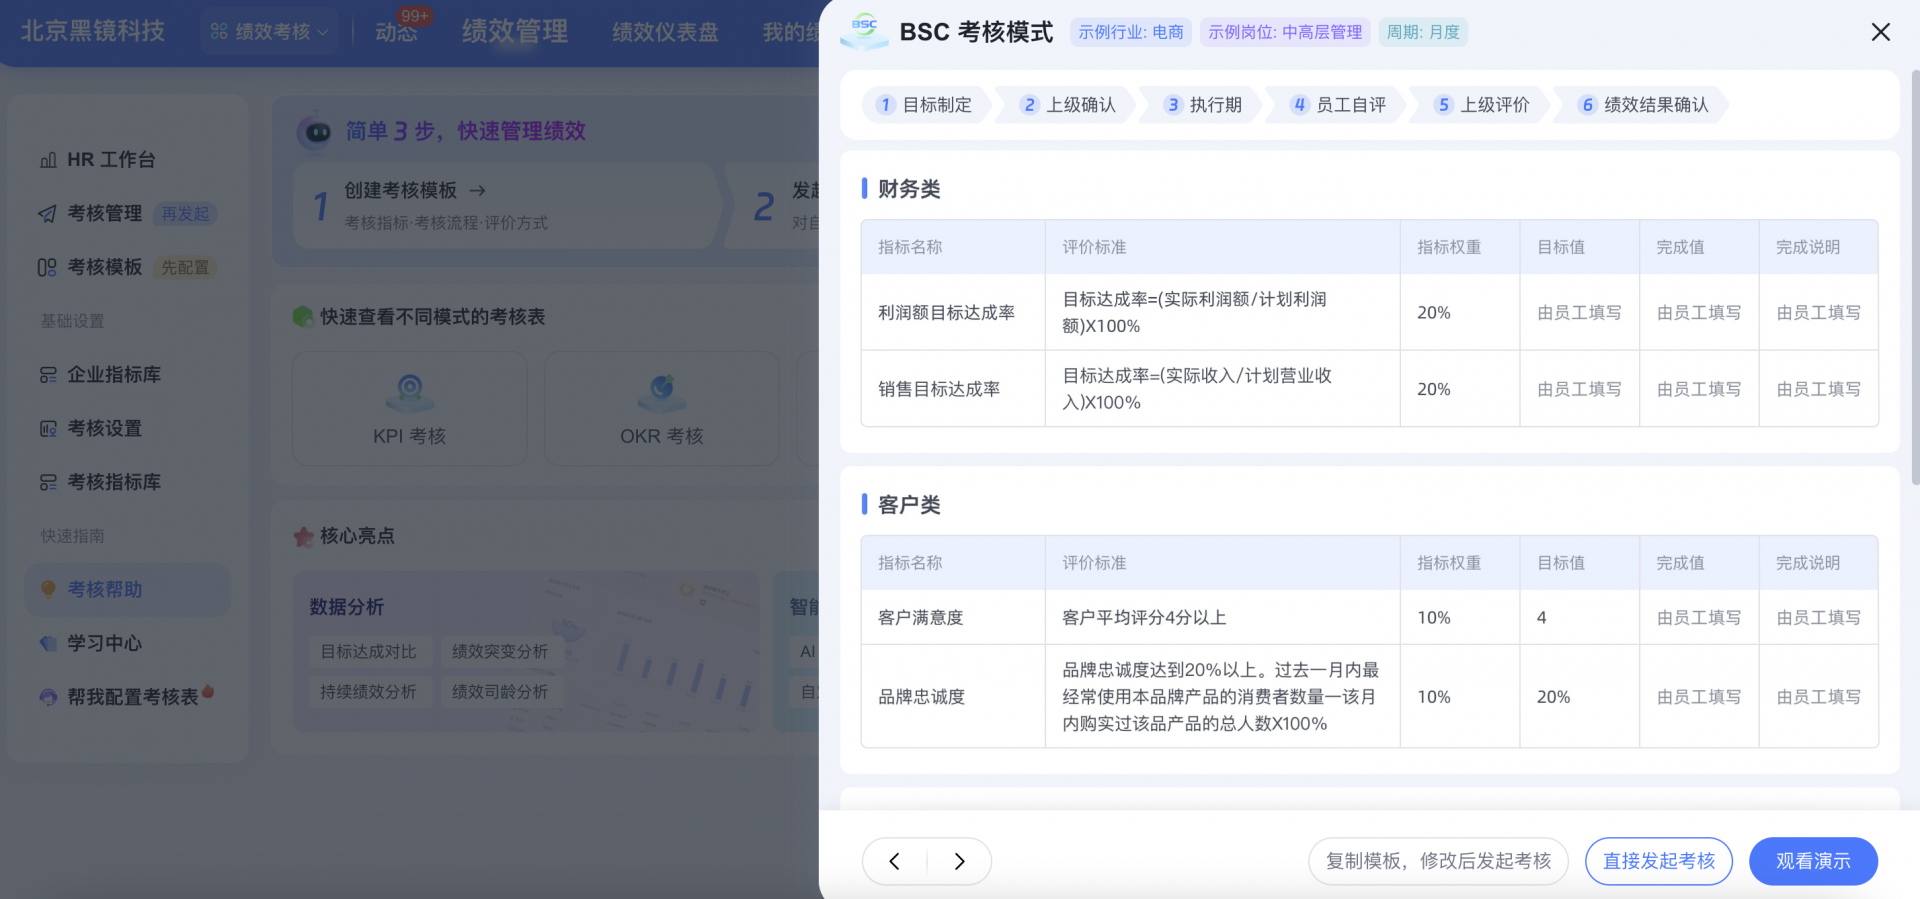
Task: Click the BSC logo icon in the header
Action: 864,31
